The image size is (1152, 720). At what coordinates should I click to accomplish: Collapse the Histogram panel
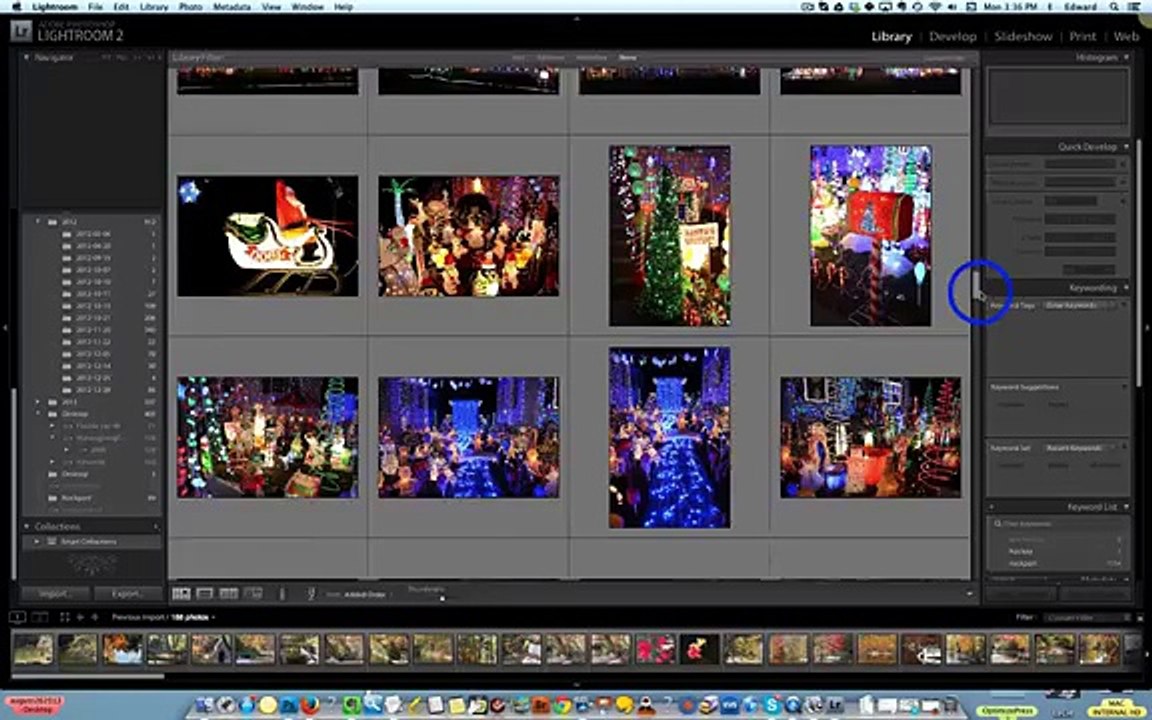coord(1126,57)
